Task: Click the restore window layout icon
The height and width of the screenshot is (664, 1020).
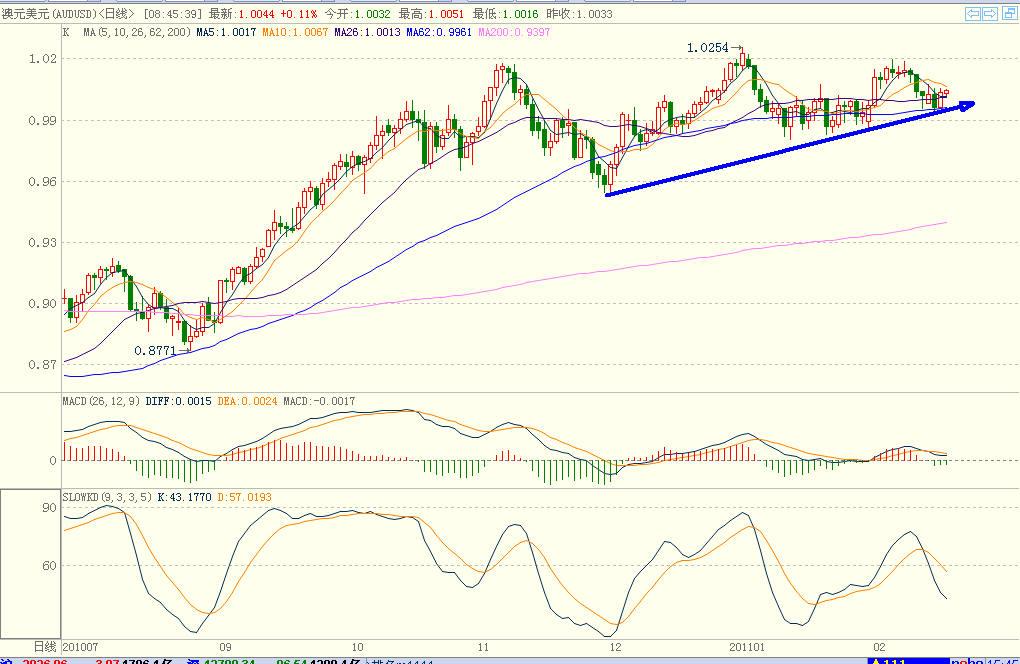Action: pos(1009,14)
